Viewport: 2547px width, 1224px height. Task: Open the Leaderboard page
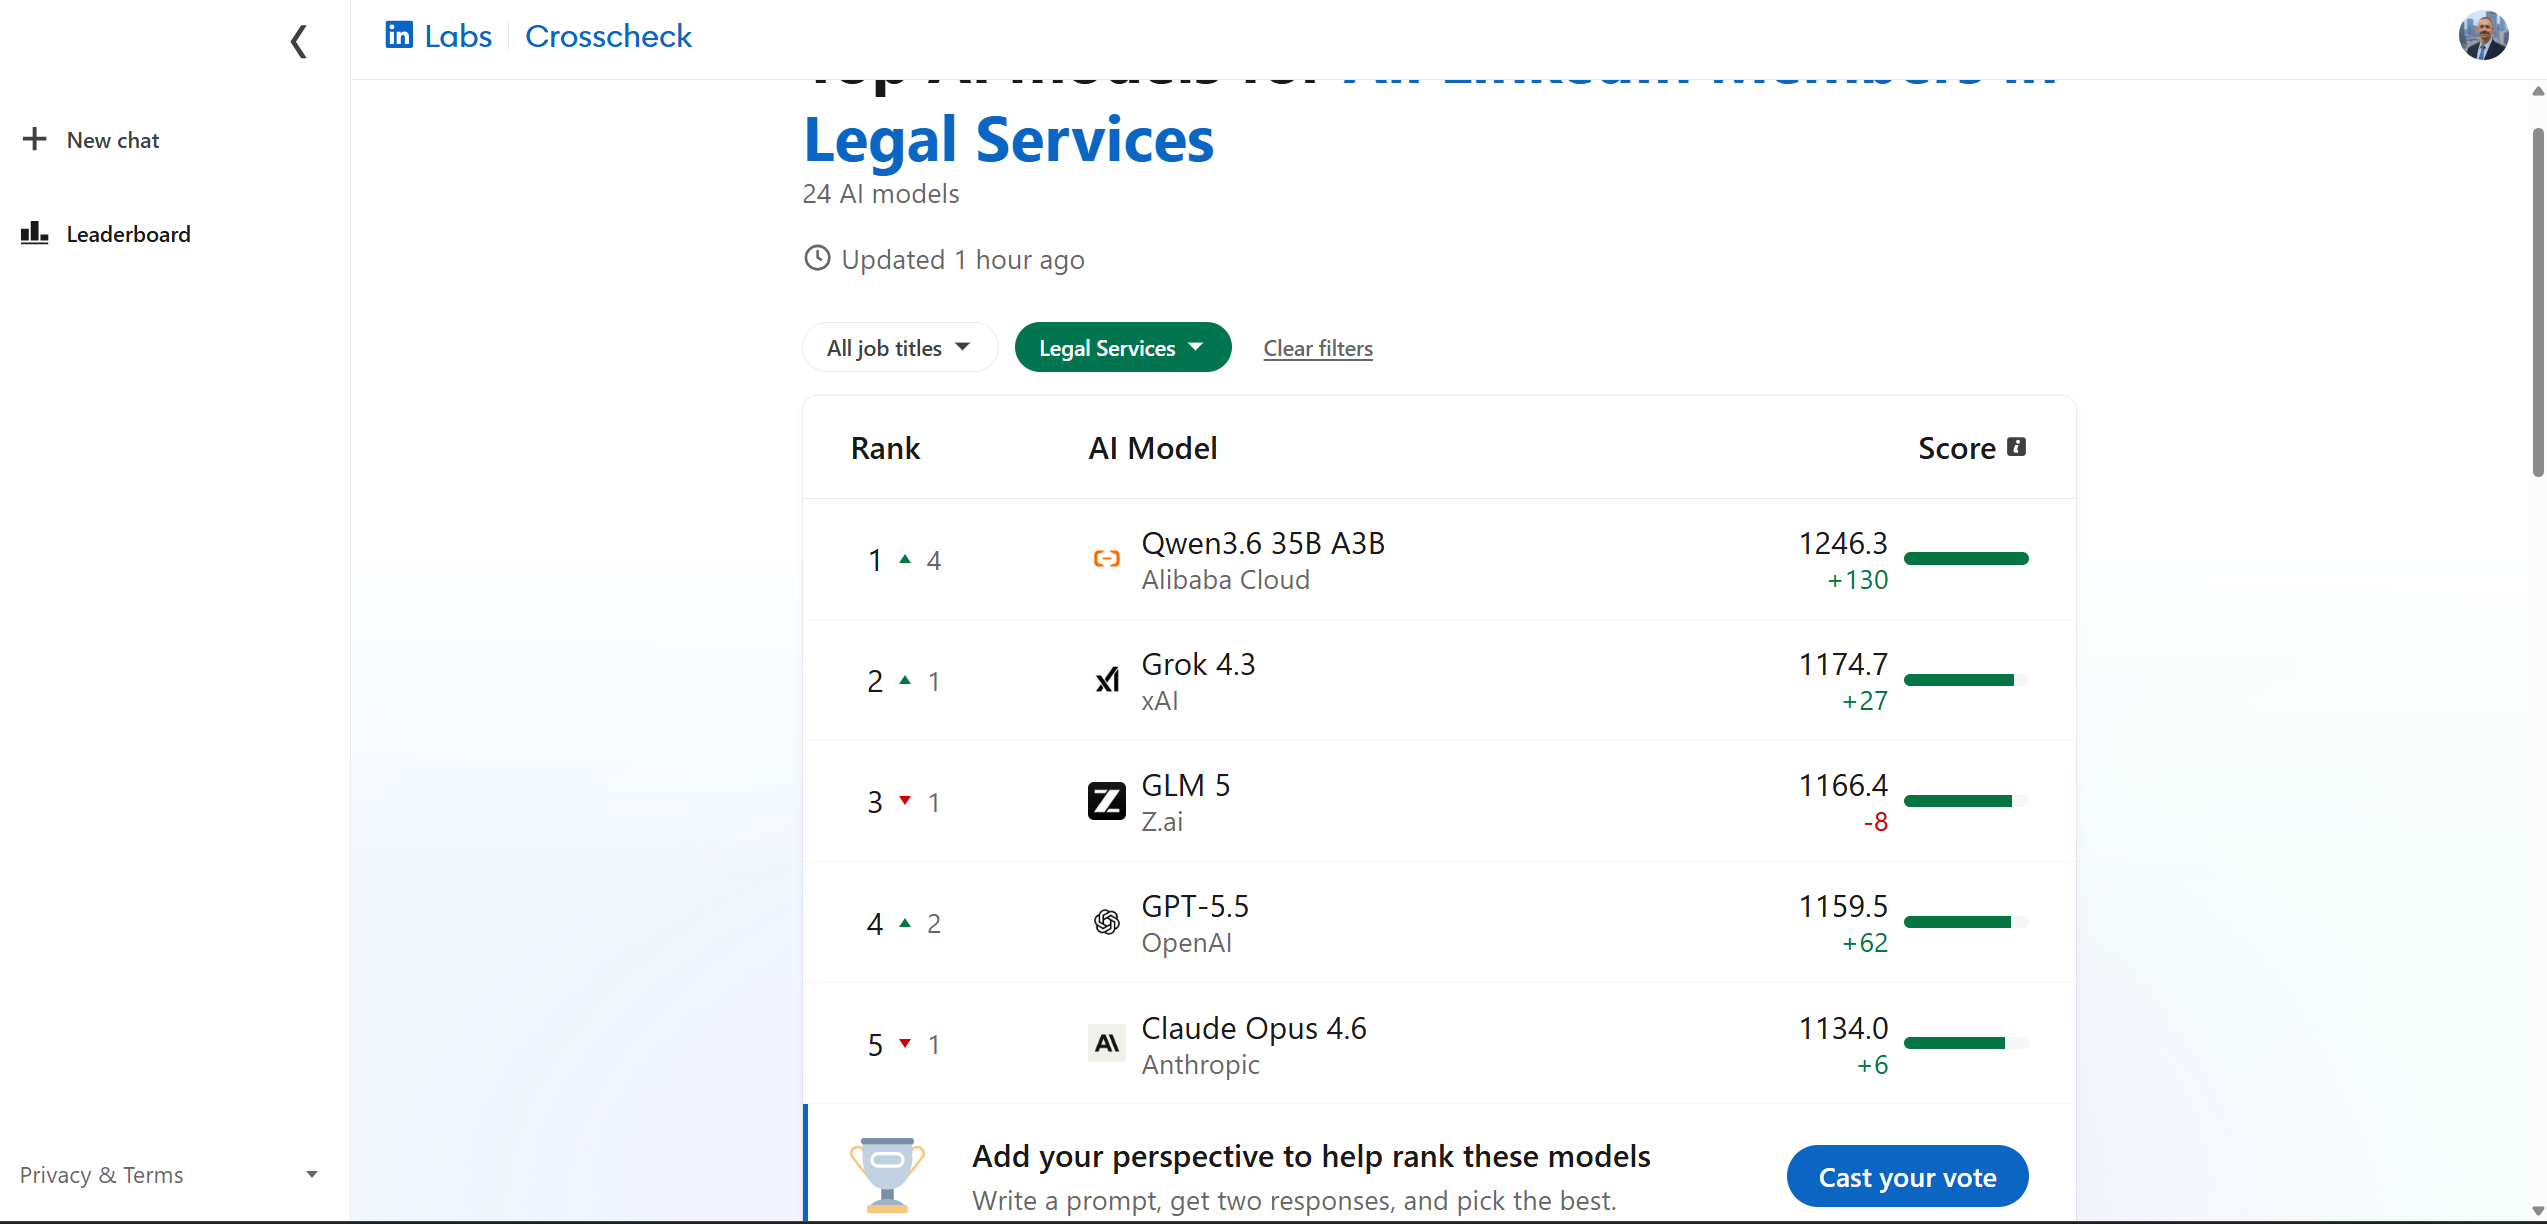pos(106,234)
